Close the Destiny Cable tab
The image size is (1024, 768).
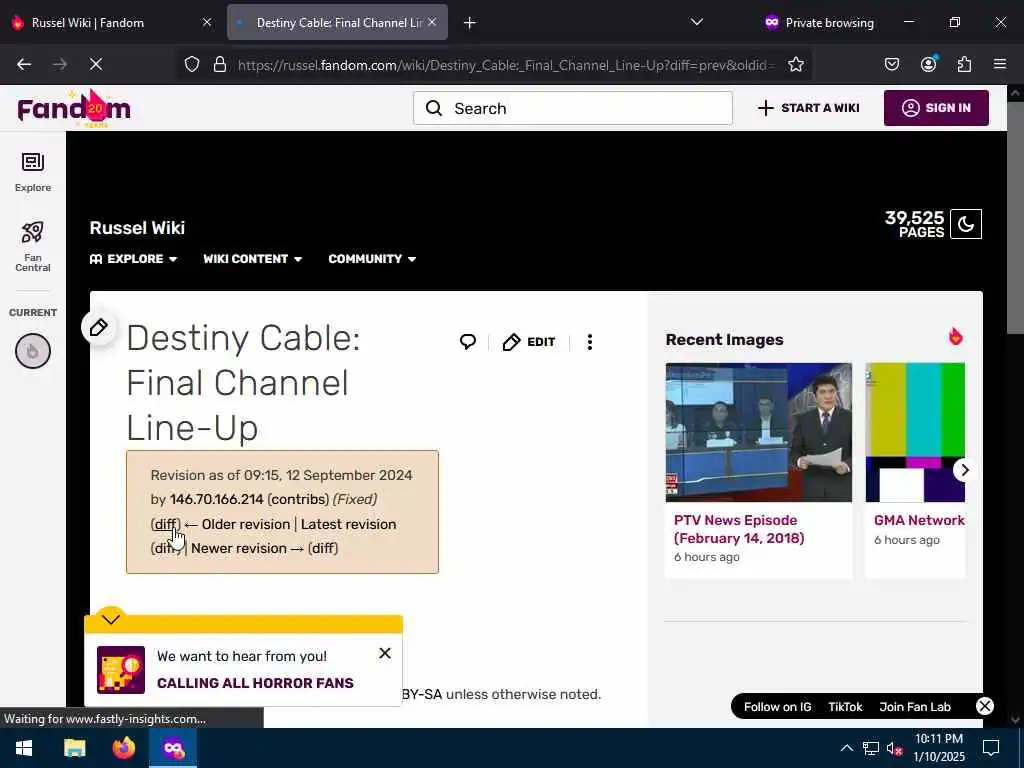coord(432,22)
